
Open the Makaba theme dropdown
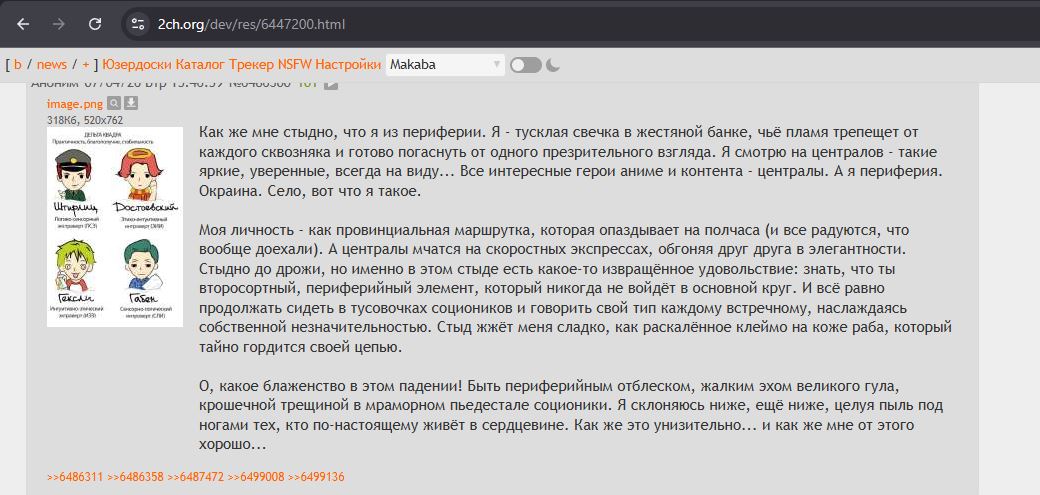click(445, 64)
